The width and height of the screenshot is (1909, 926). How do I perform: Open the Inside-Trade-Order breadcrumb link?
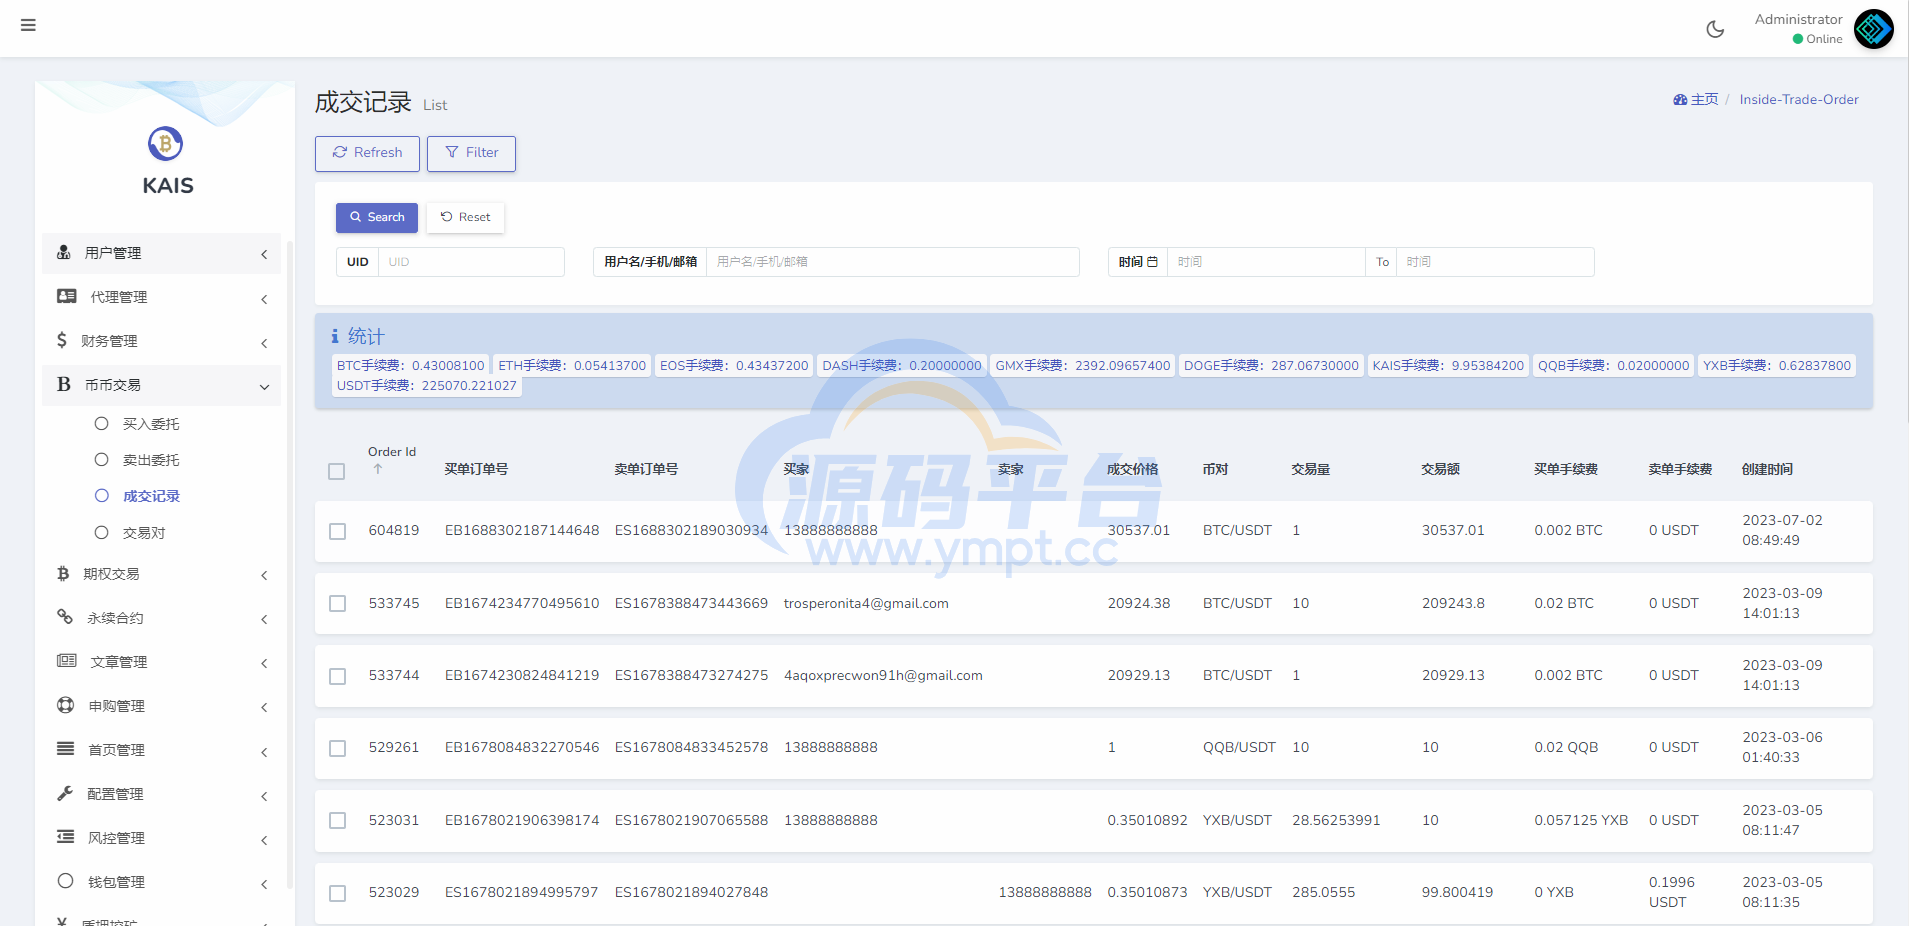tap(1799, 100)
